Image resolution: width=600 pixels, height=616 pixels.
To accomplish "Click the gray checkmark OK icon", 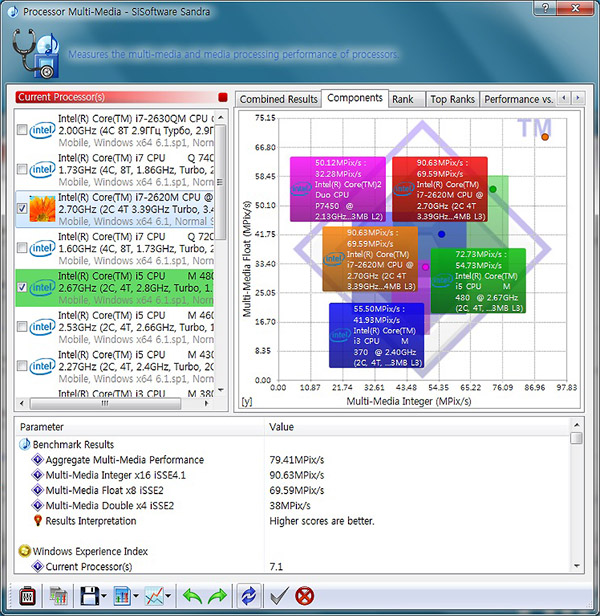I will click(x=279, y=596).
